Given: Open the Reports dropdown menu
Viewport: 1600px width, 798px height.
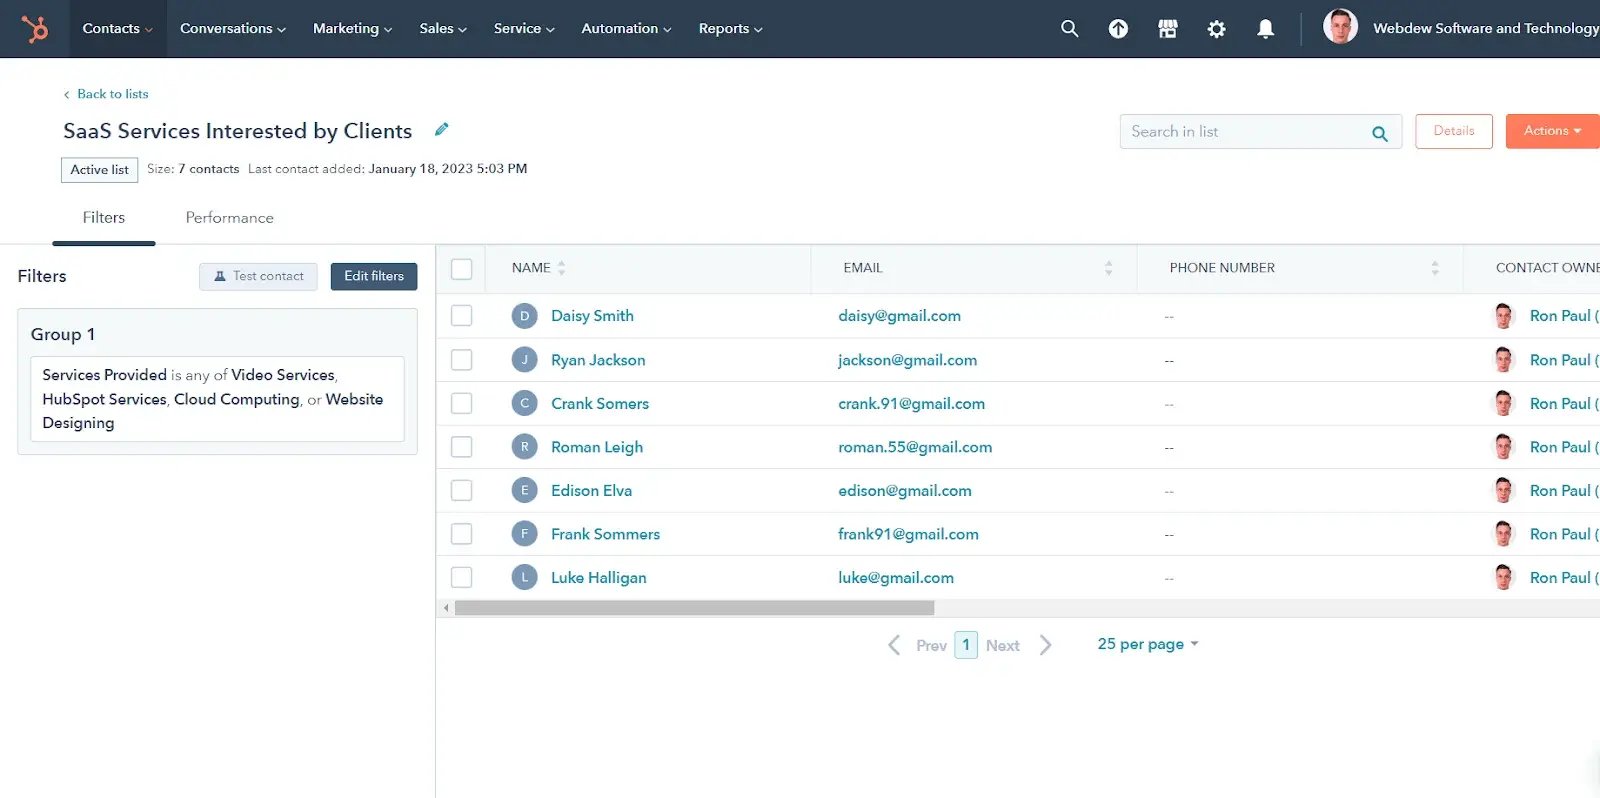Looking at the screenshot, I should click(731, 29).
